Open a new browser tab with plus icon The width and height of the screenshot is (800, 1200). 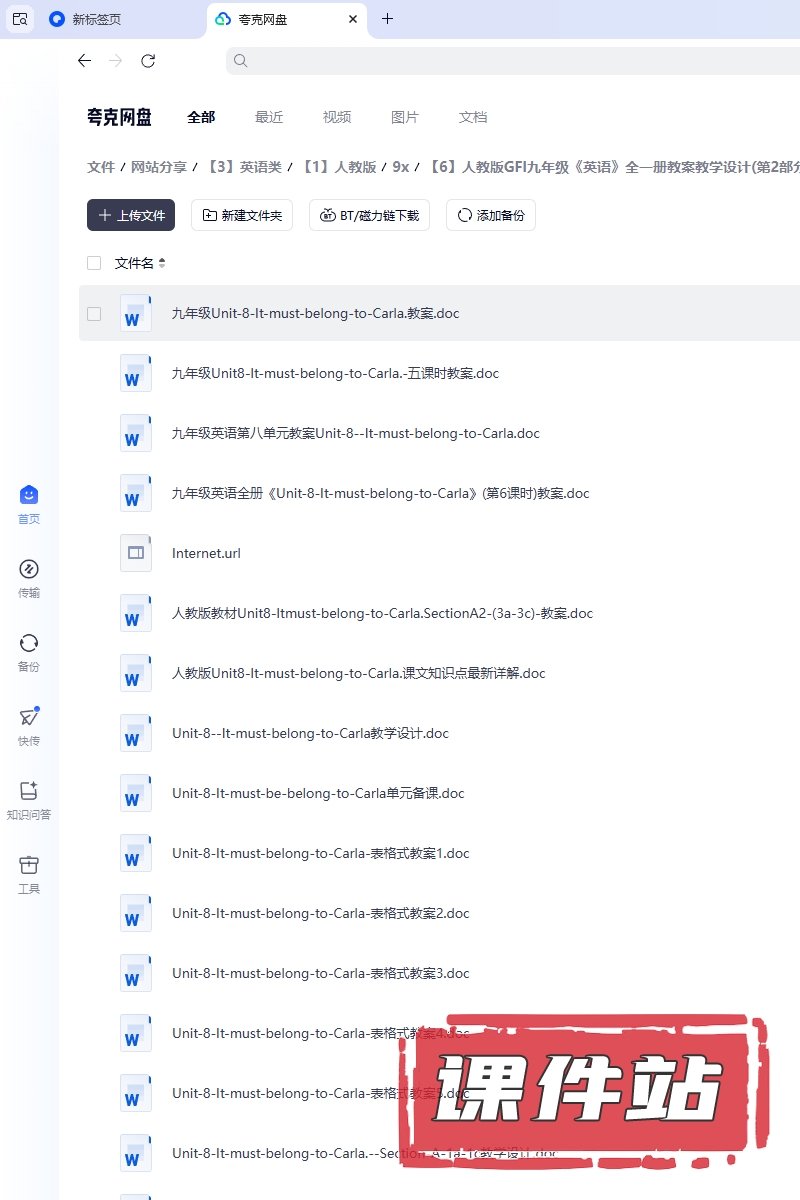pos(388,19)
